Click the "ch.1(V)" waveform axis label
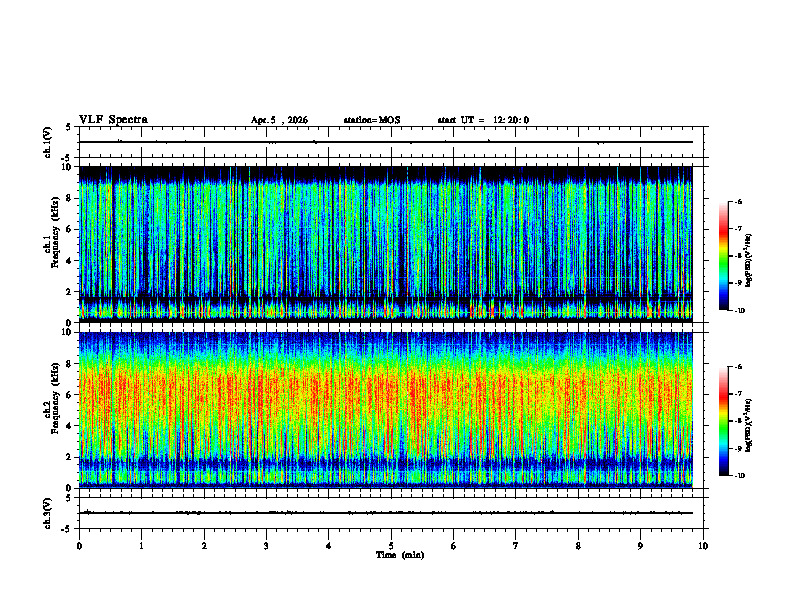792x612 pixels. [48, 142]
